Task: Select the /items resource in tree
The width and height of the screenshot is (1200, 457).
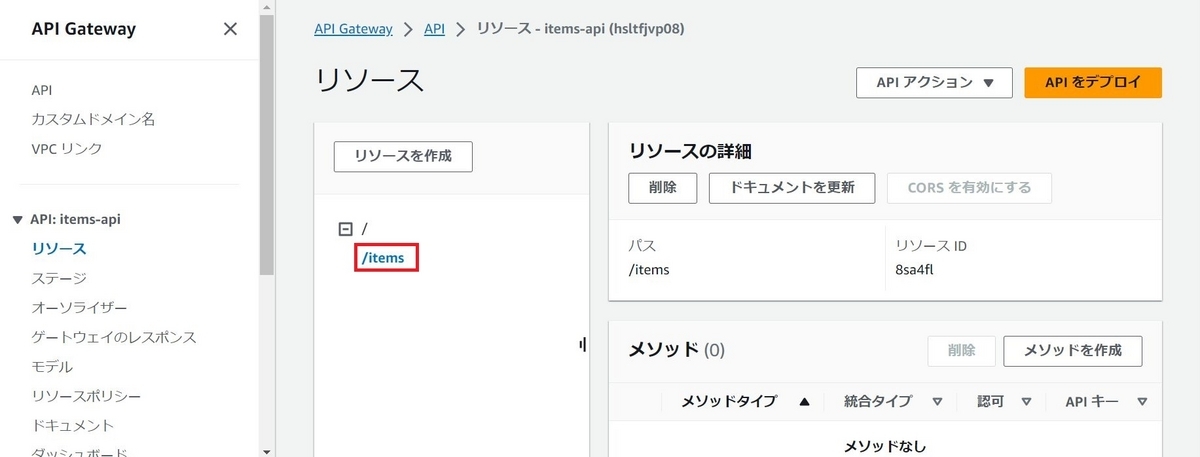Action: [384, 258]
